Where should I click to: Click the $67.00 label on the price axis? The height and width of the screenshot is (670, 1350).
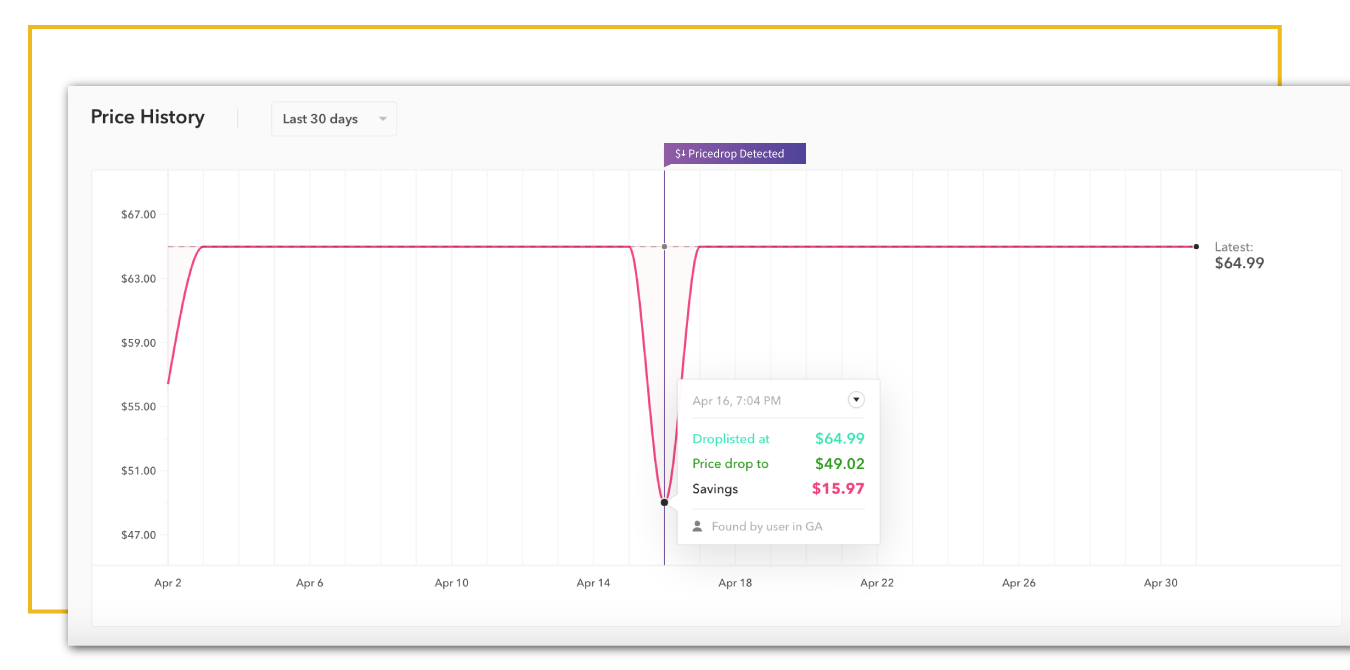coord(138,214)
